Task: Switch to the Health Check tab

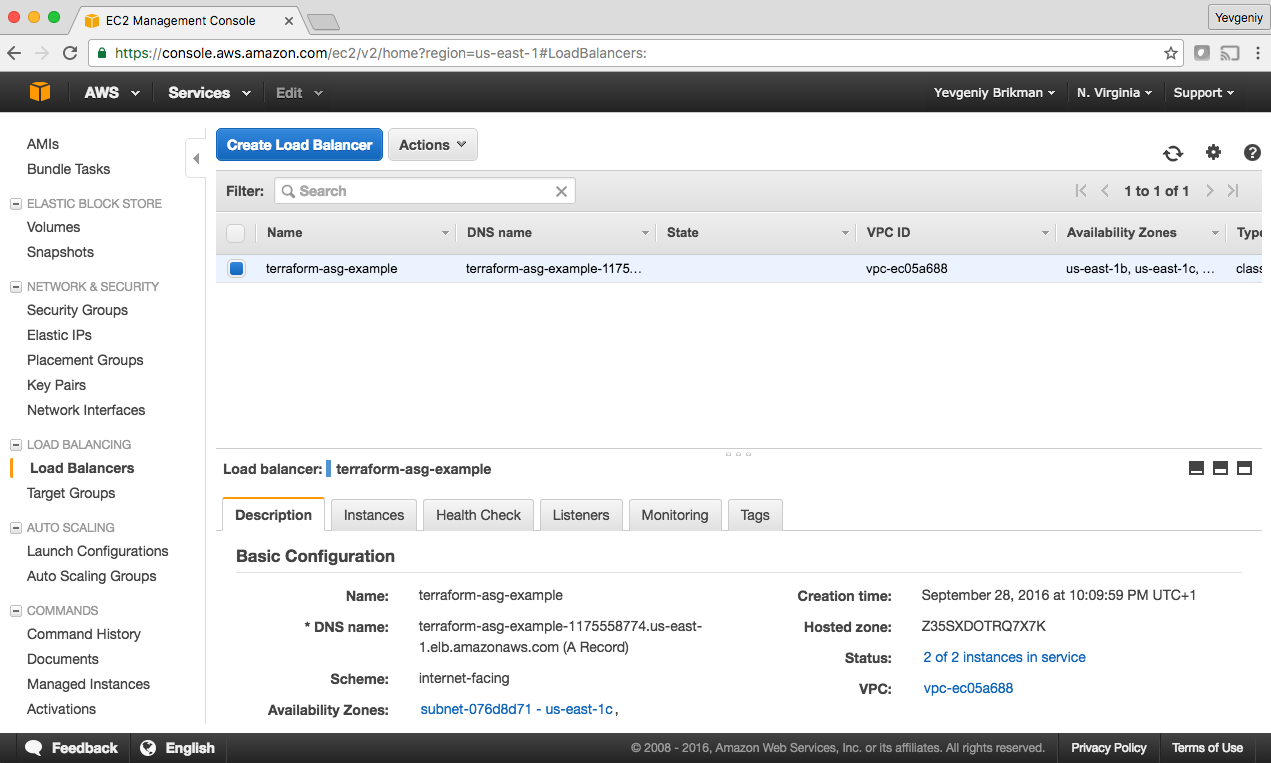Action: [478, 515]
